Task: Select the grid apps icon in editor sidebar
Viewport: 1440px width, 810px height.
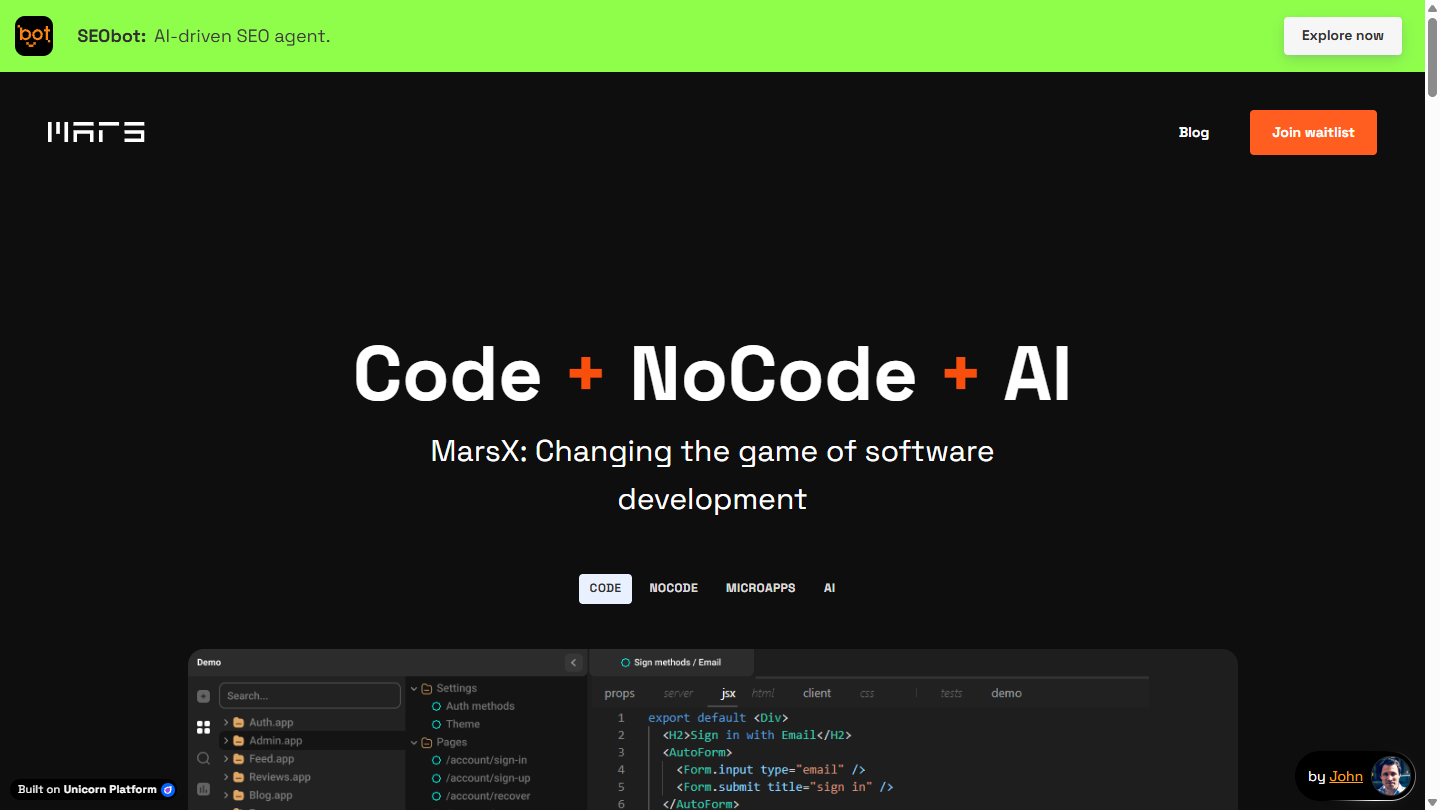Action: (x=204, y=727)
